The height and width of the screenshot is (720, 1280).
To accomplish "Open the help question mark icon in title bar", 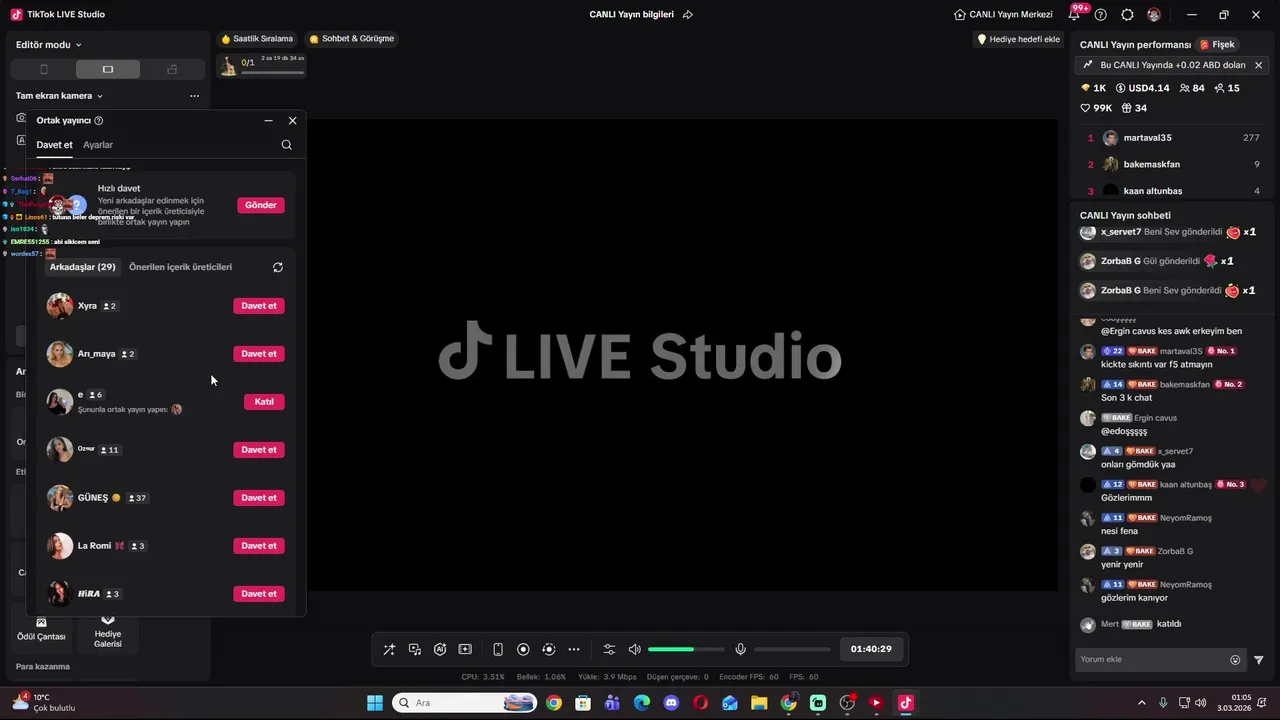I will click(x=1101, y=15).
